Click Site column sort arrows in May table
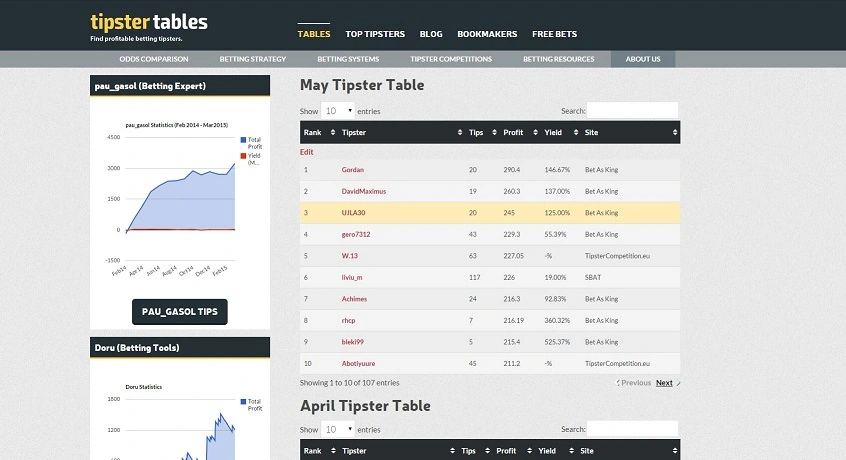This screenshot has height=460, width=846. 675,132
